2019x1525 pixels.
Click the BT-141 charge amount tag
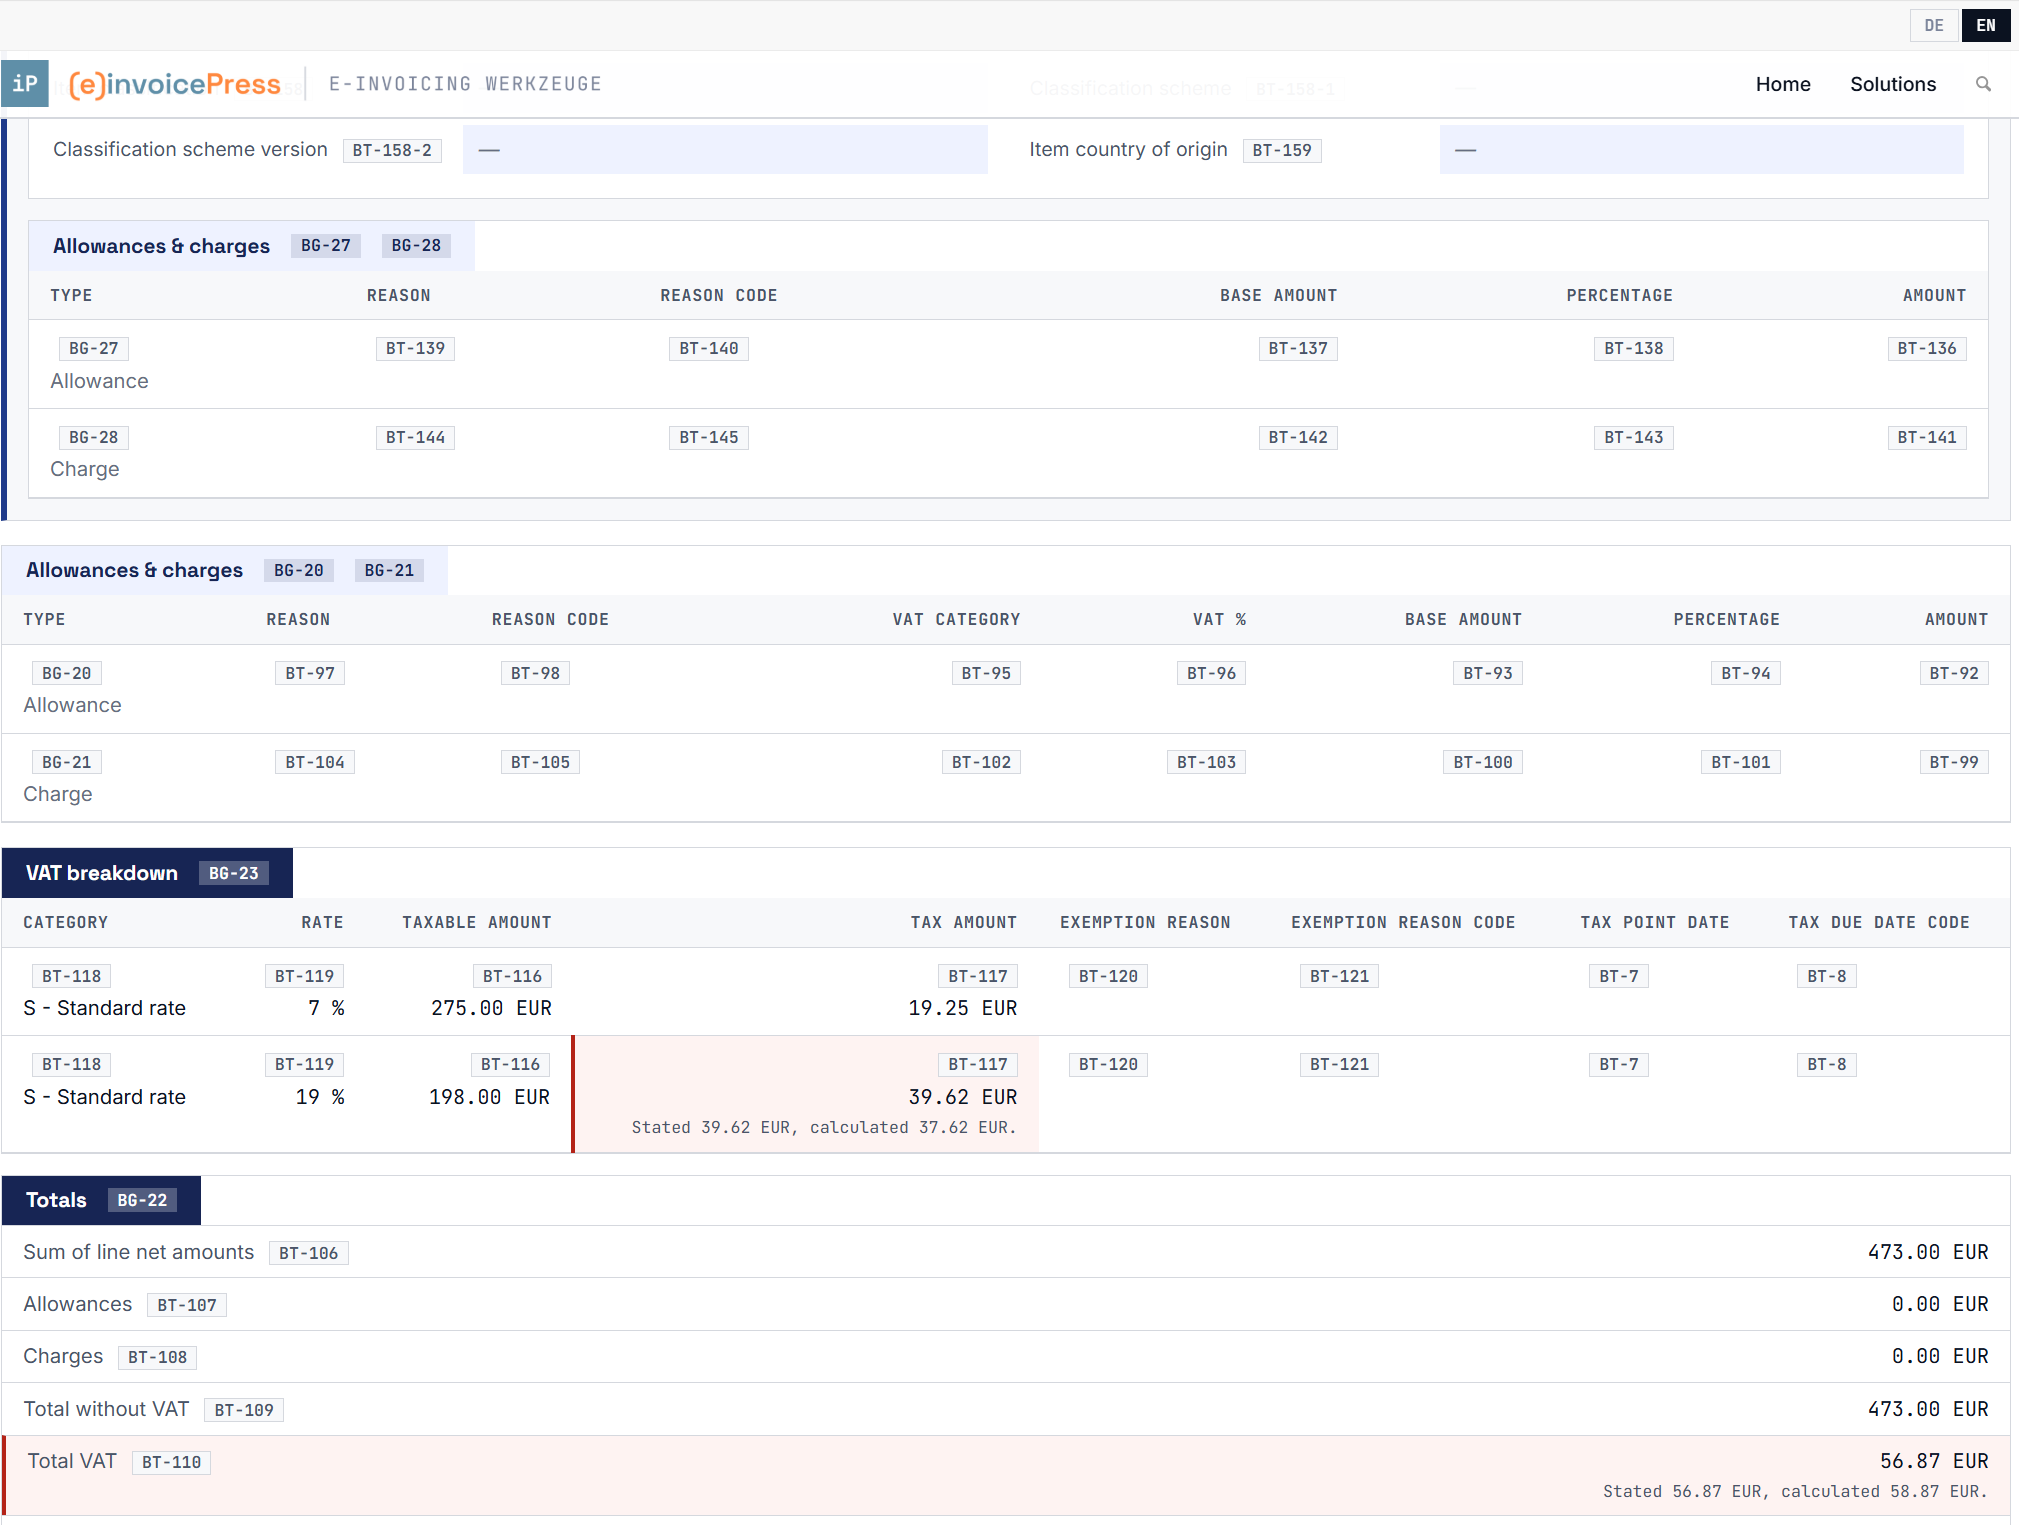point(1927,437)
